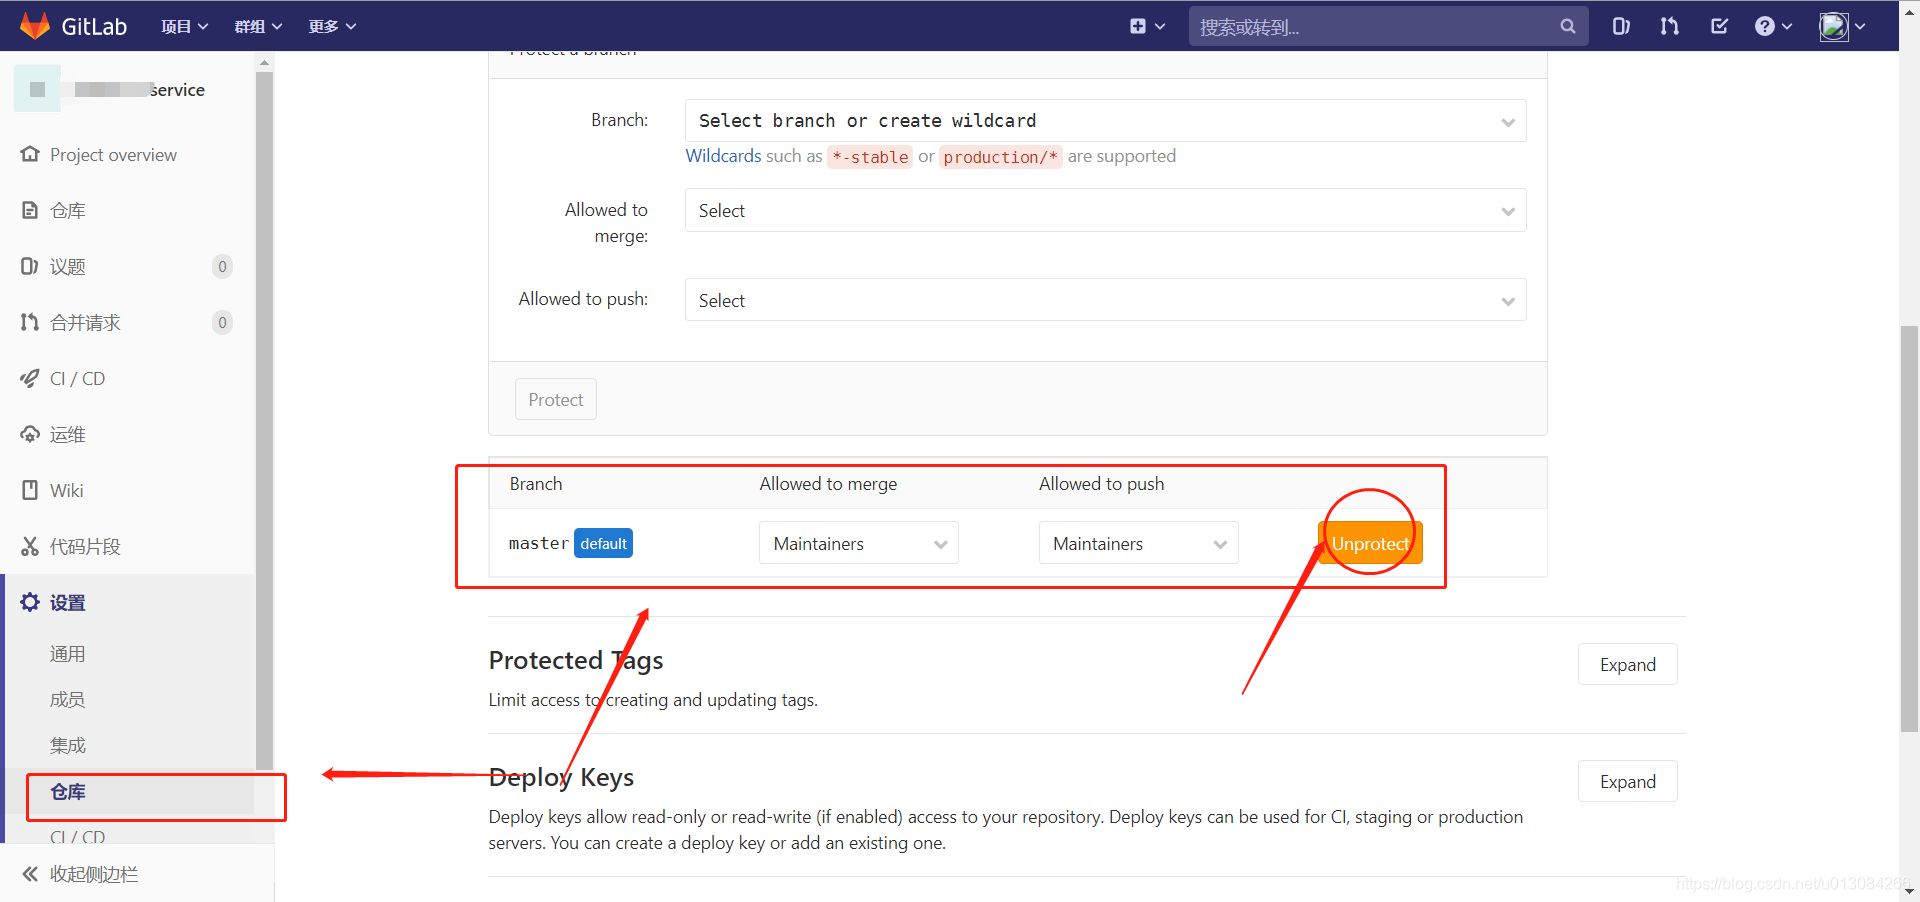This screenshot has height=902, width=1920.
Task: Change Maintainers under Allowed to push
Action: [1138, 543]
